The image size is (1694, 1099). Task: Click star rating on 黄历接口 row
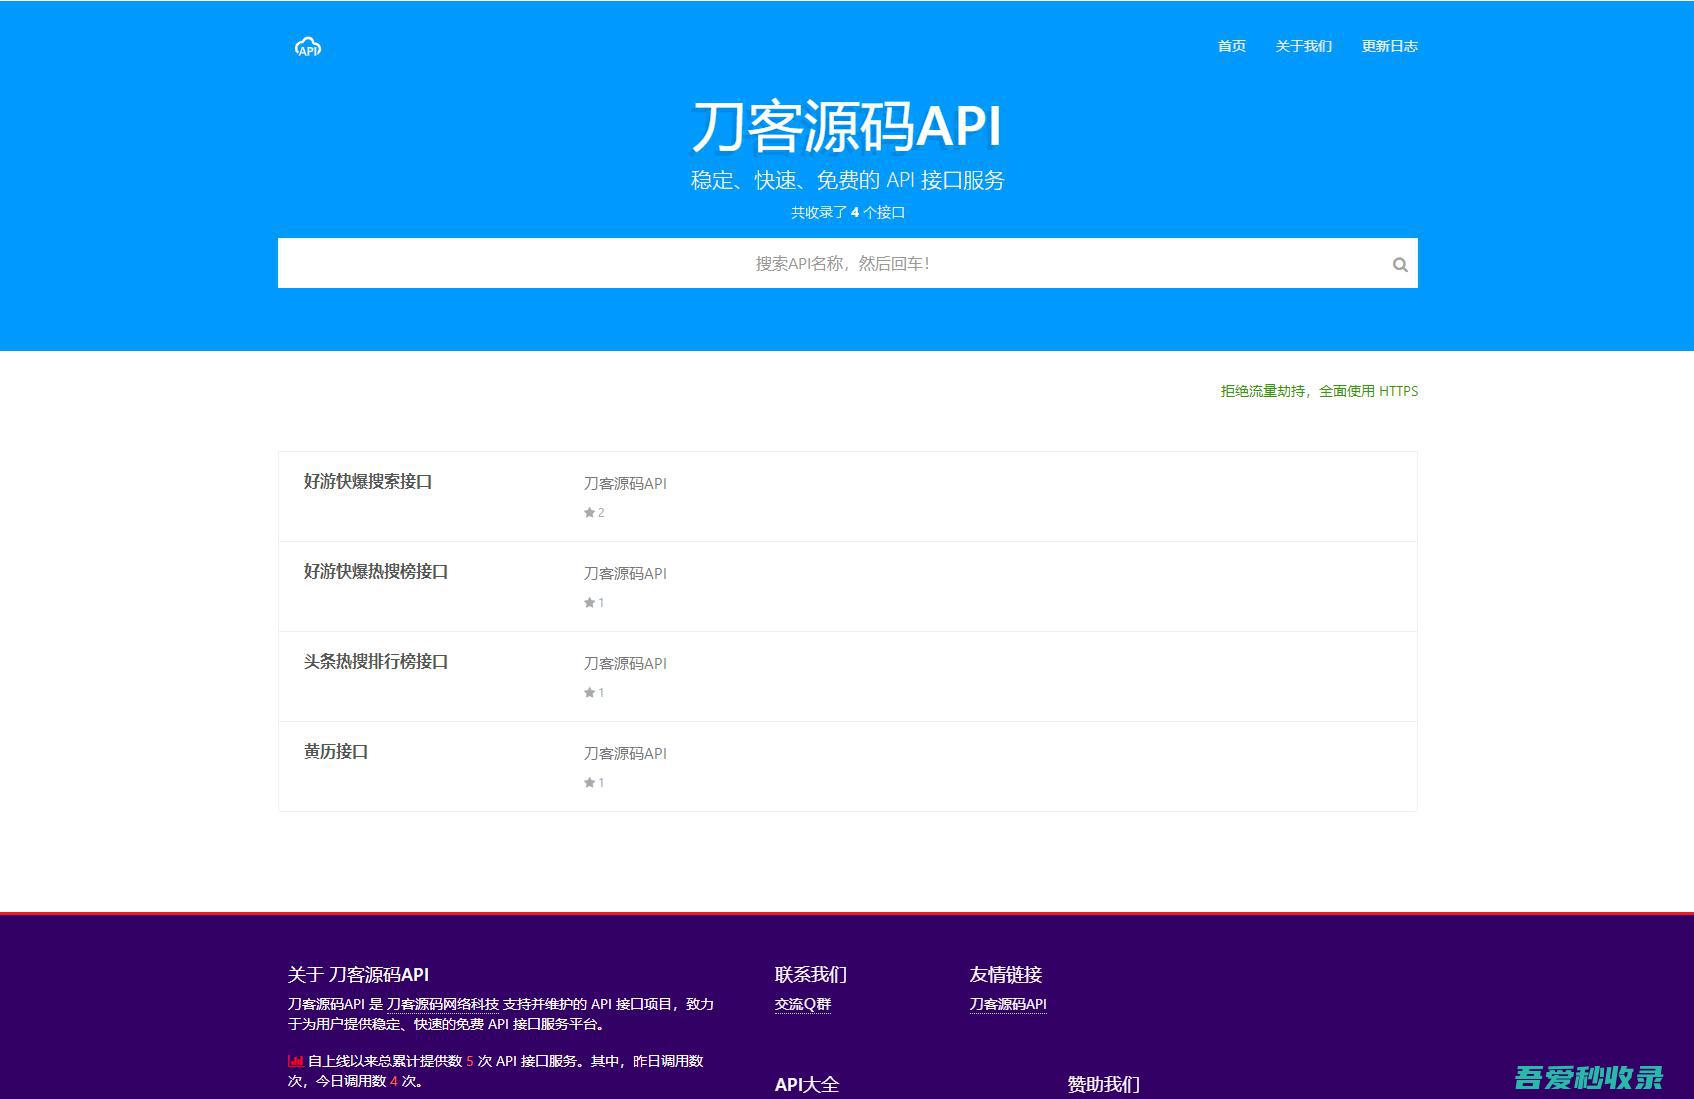click(594, 783)
